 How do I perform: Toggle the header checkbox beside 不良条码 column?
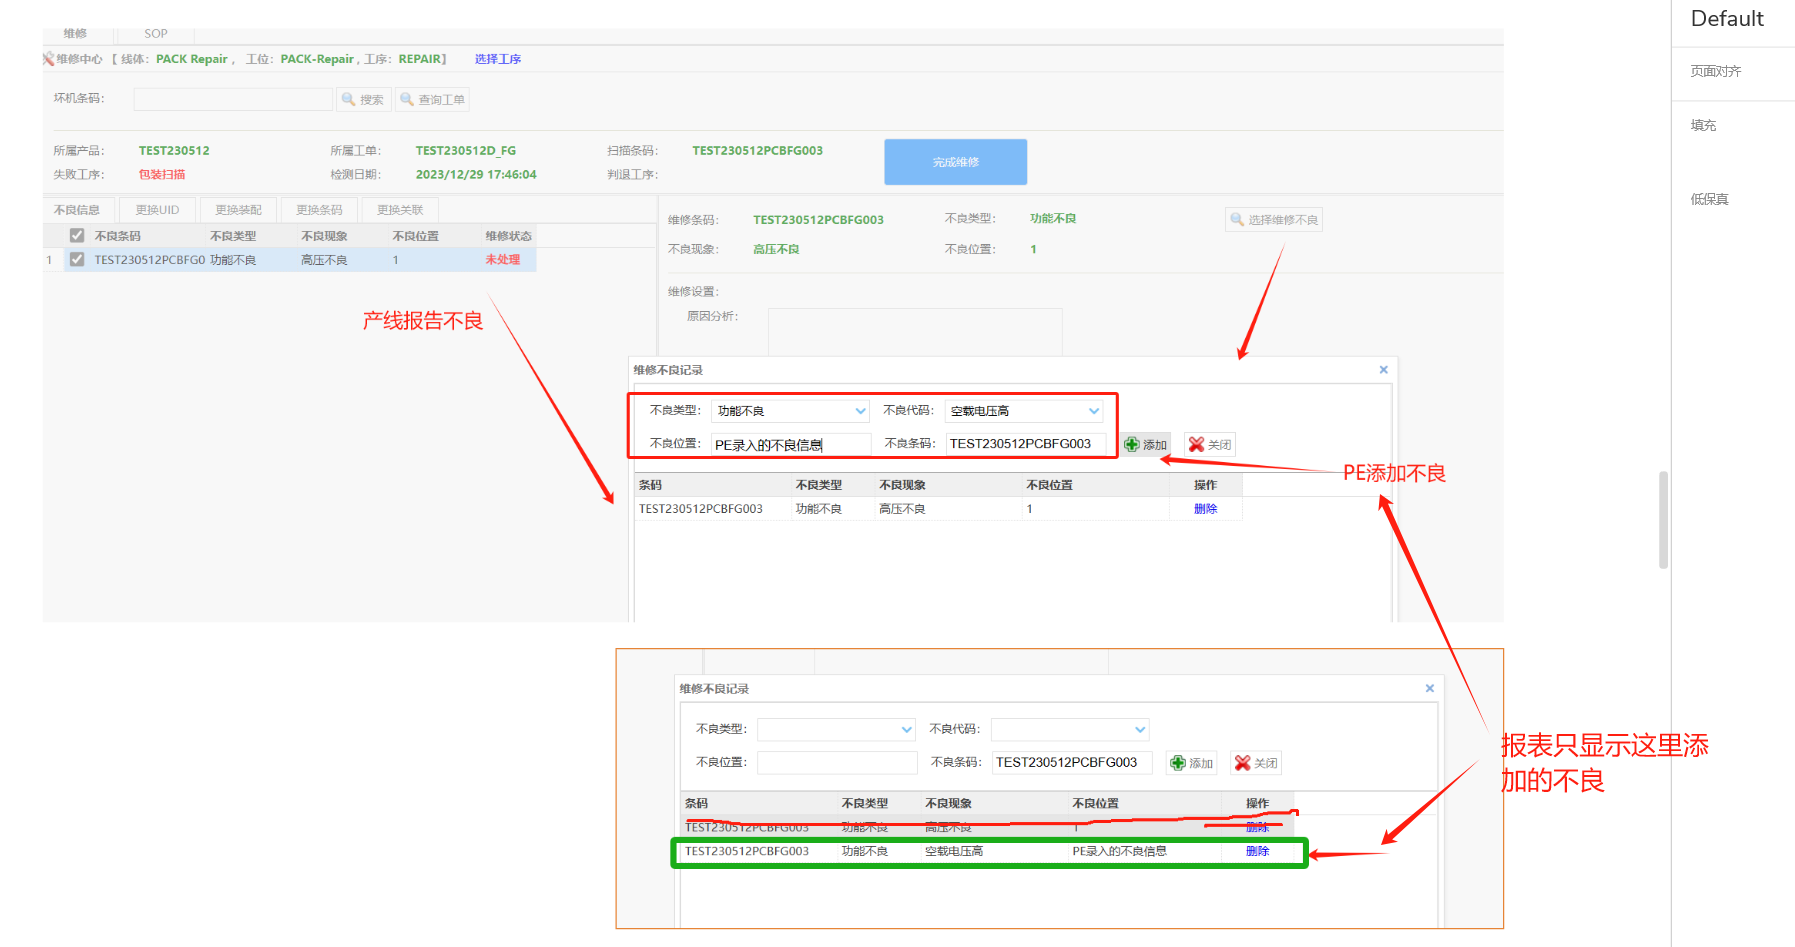pos(77,236)
